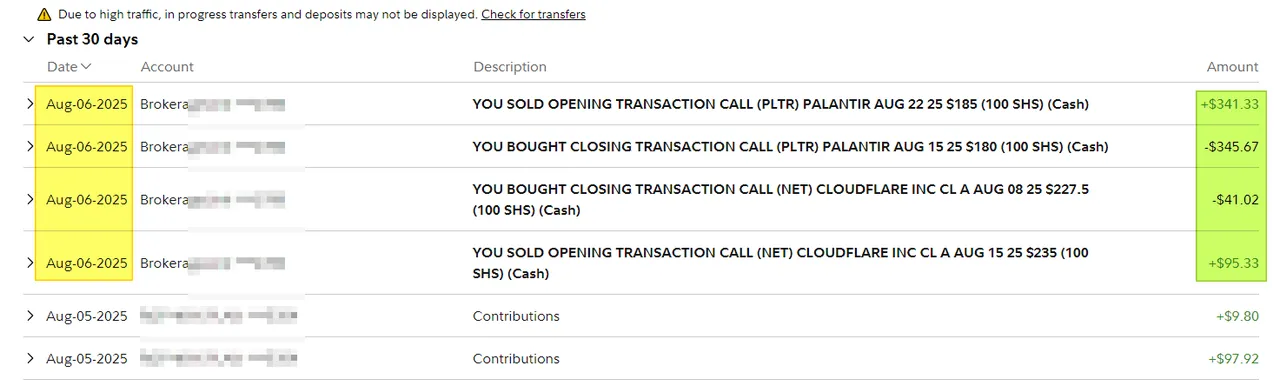This screenshot has width=1280, height=380.
Task: Expand the +$9.80 Contributions row chevron
Action: coord(30,316)
